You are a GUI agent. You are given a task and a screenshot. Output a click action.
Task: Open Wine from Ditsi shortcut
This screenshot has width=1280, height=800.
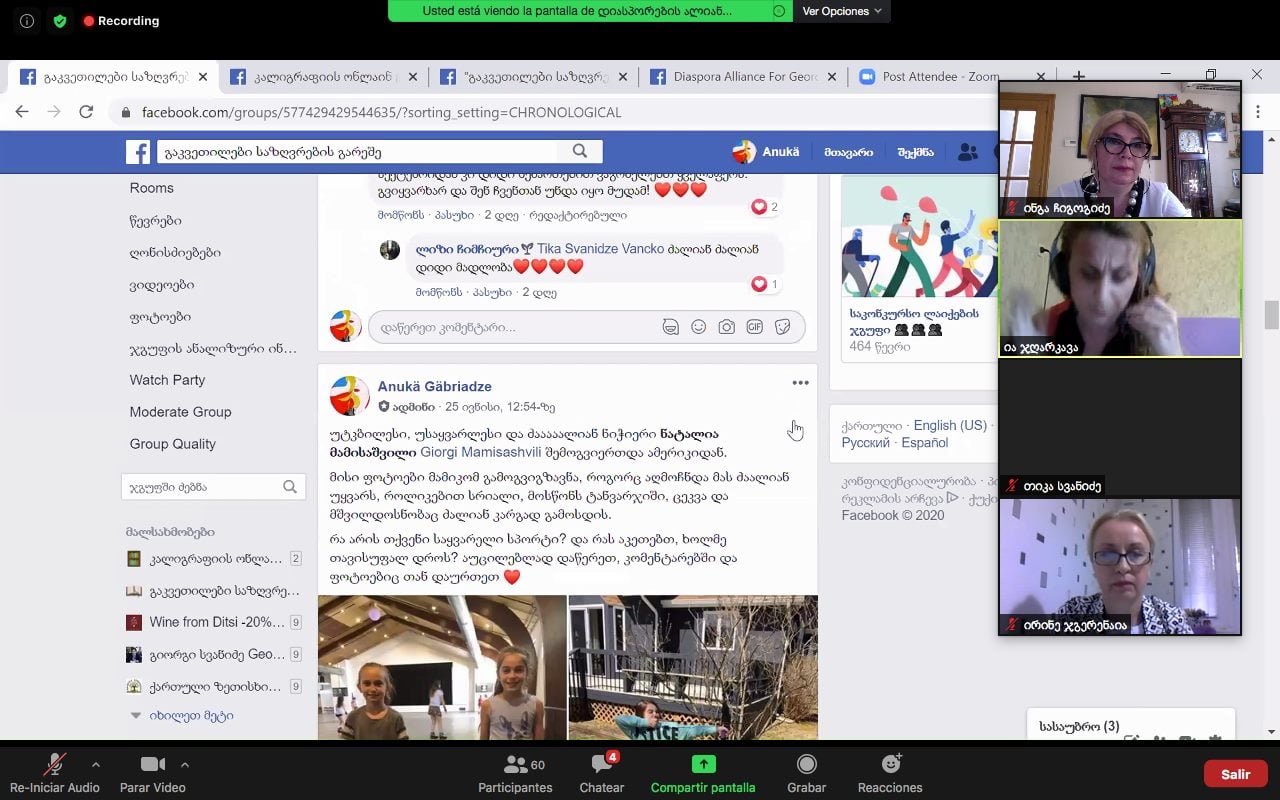[x=214, y=622]
